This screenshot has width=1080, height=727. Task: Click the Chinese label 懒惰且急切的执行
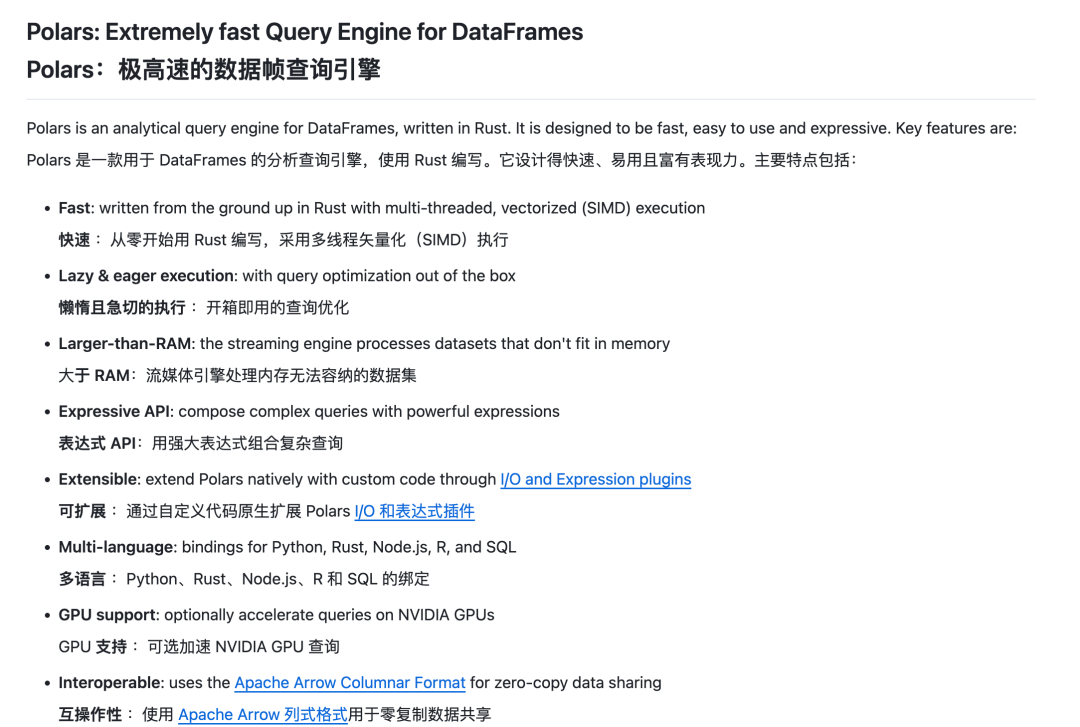pos(122,307)
